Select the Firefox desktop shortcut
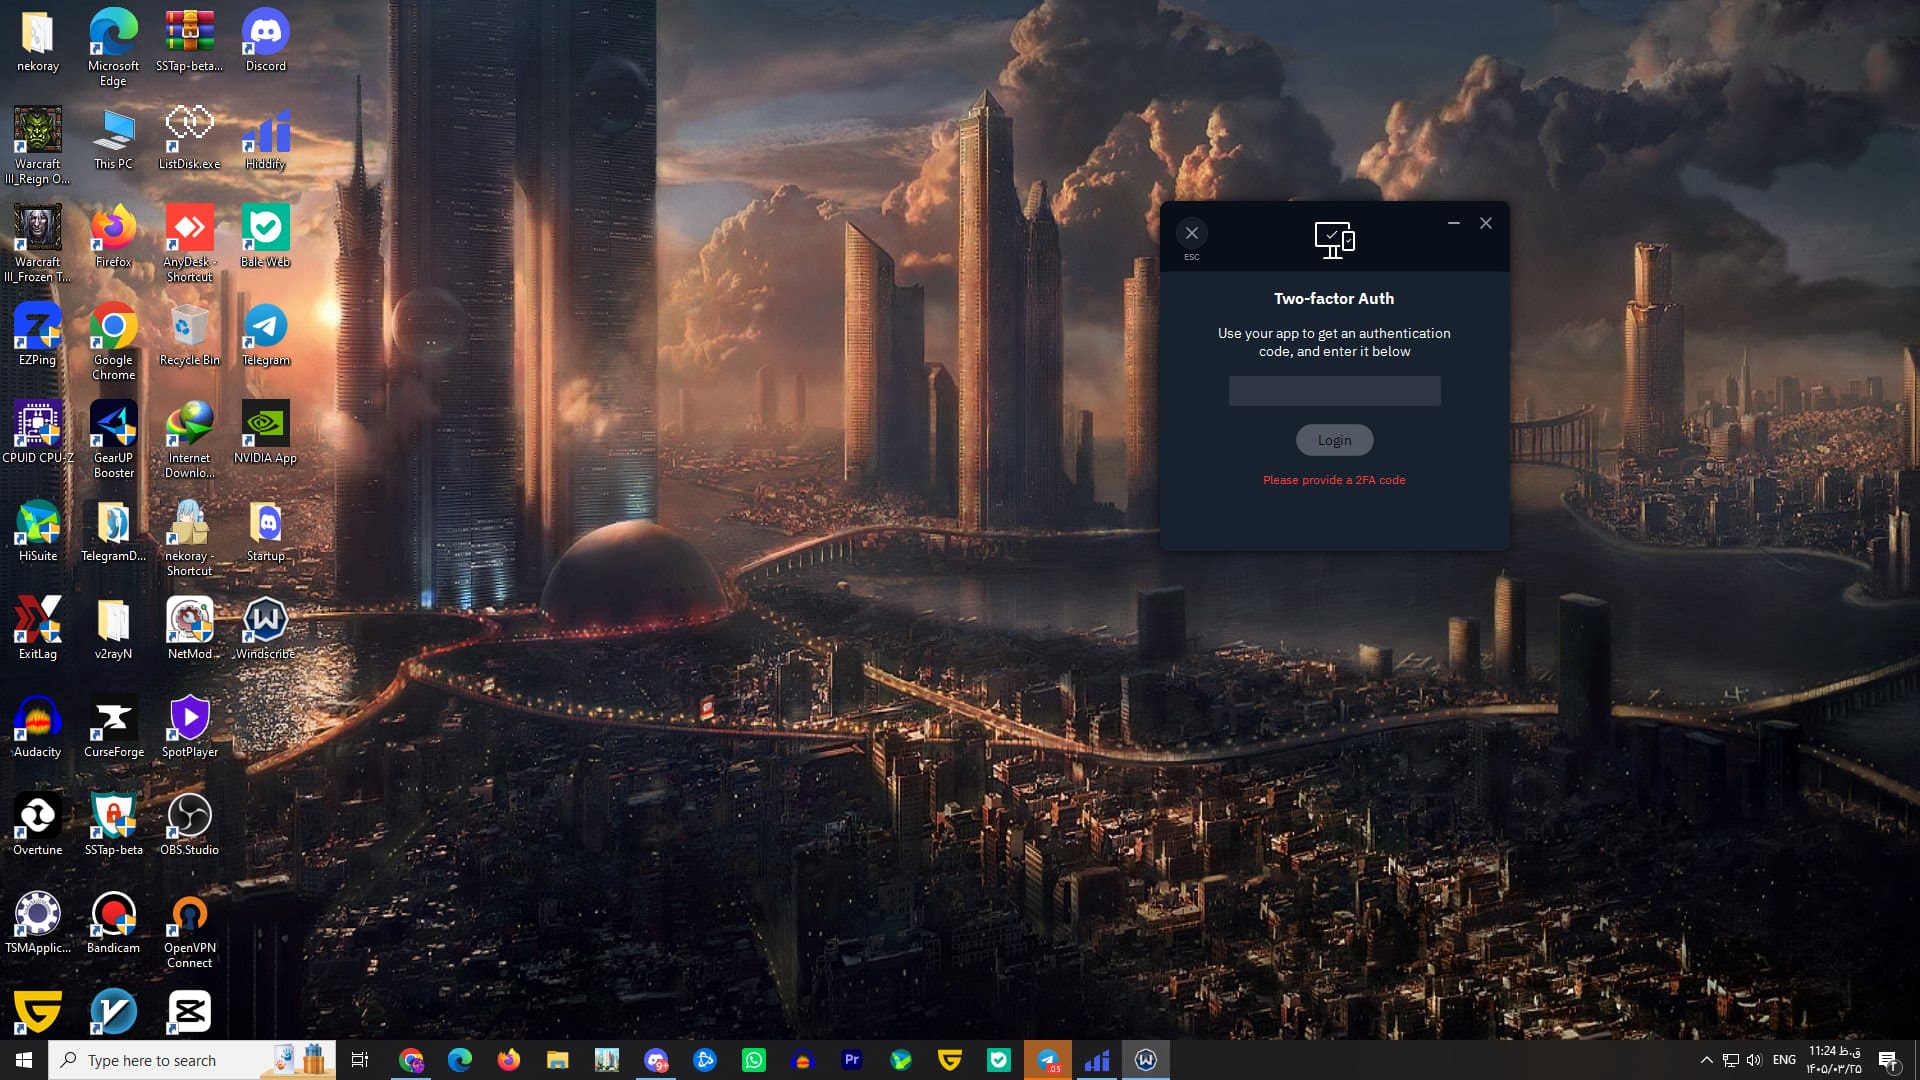The height and width of the screenshot is (1080, 1920). click(113, 238)
